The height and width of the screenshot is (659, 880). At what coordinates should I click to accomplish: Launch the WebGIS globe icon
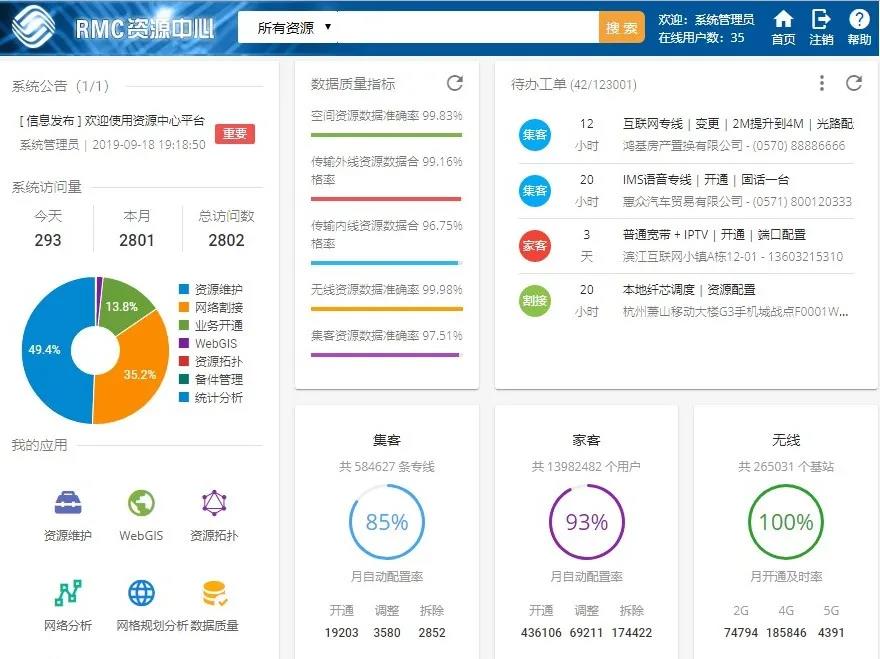[141, 503]
